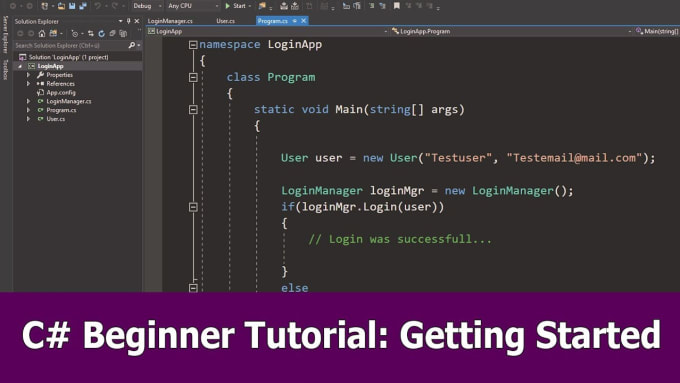Switch to the User.cs editor tab
Screen dimensions: 680x383
pos(226,21)
